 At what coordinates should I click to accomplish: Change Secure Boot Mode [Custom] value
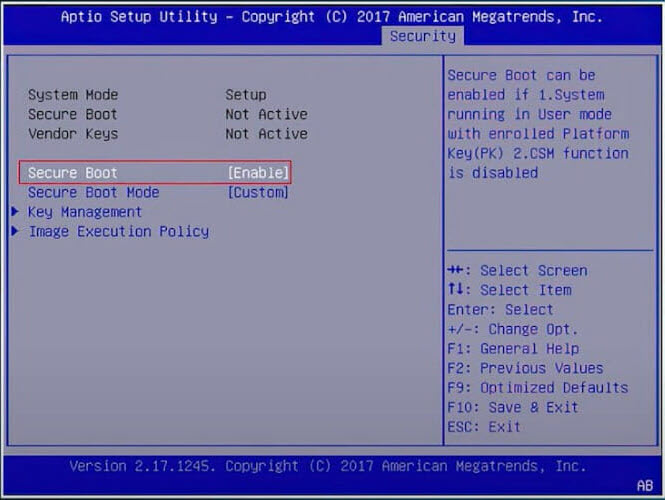point(258,192)
